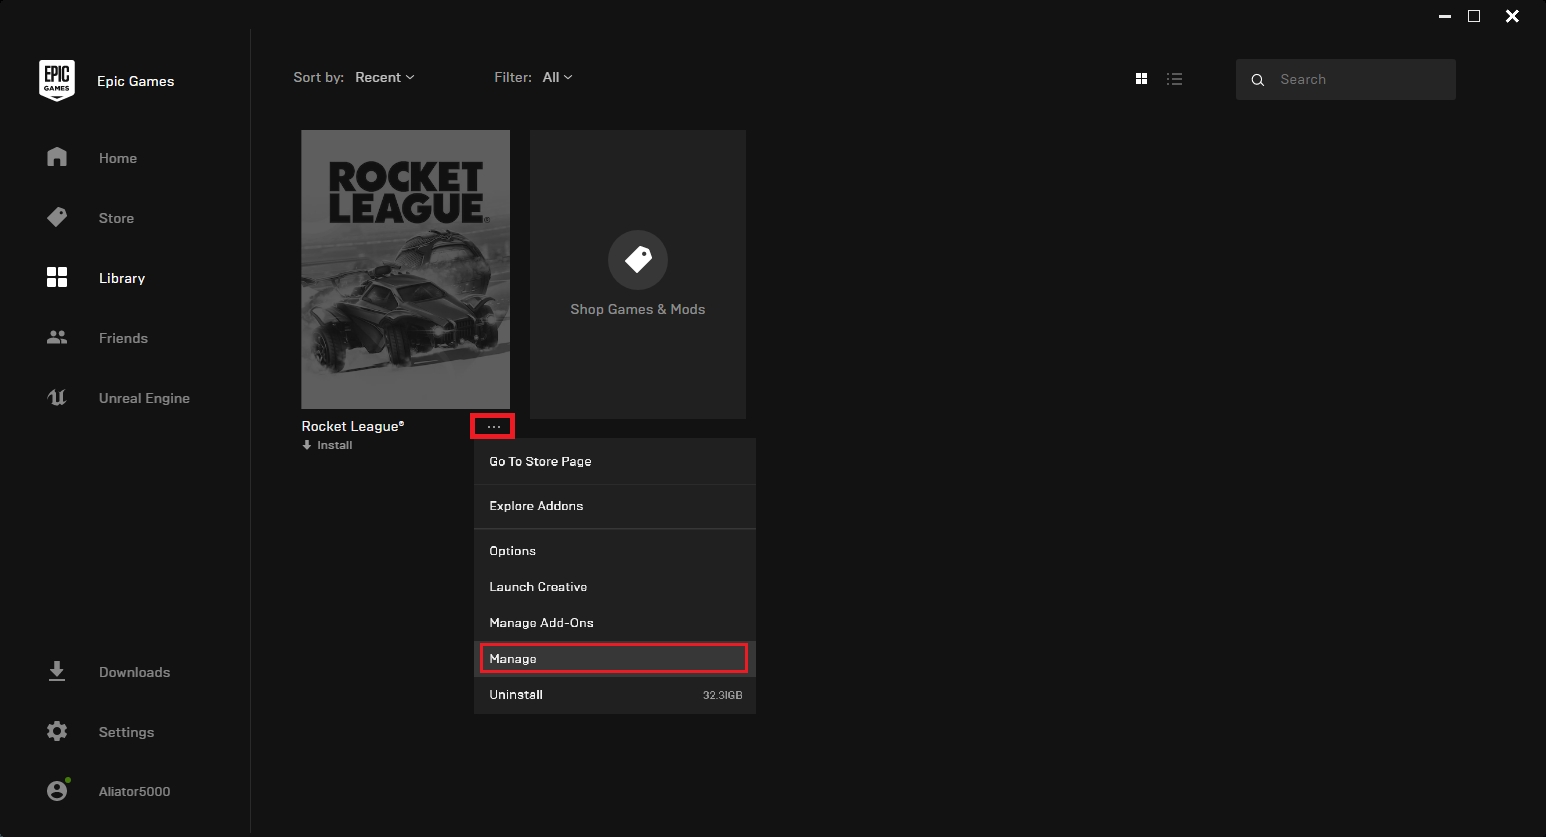Open the Filter All dropdown
The width and height of the screenshot is (1546, 837).
pos(557,77)
